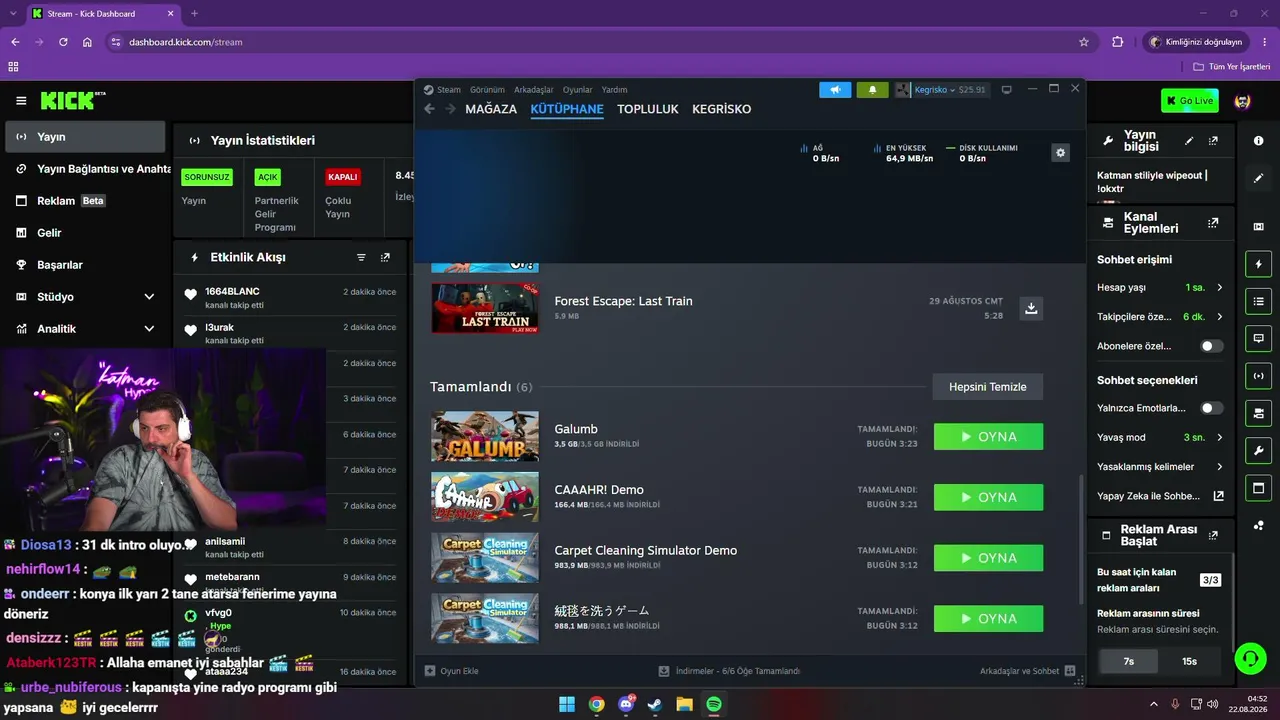Switch to the TOPLULUK tab in Steam
The width and height of the screenshot is (1280, 720).
[648, 109]
